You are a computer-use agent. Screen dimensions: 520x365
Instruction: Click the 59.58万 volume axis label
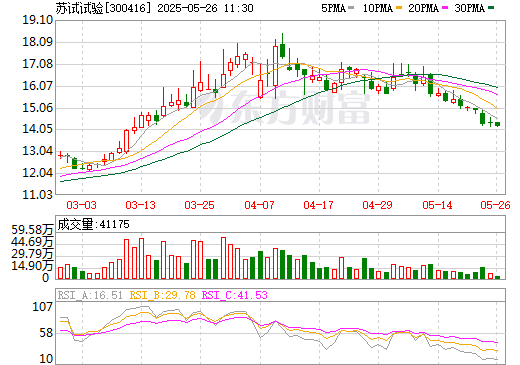pos(32,230)
